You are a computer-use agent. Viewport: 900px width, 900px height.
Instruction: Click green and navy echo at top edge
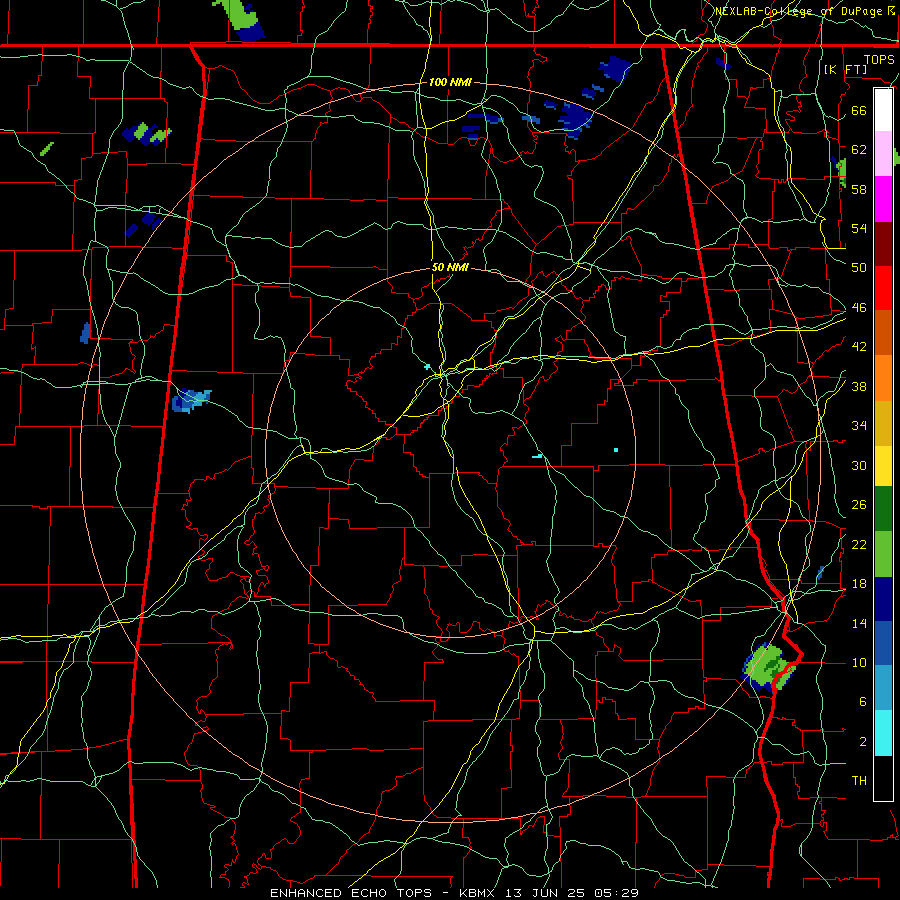tap(240, 20)
